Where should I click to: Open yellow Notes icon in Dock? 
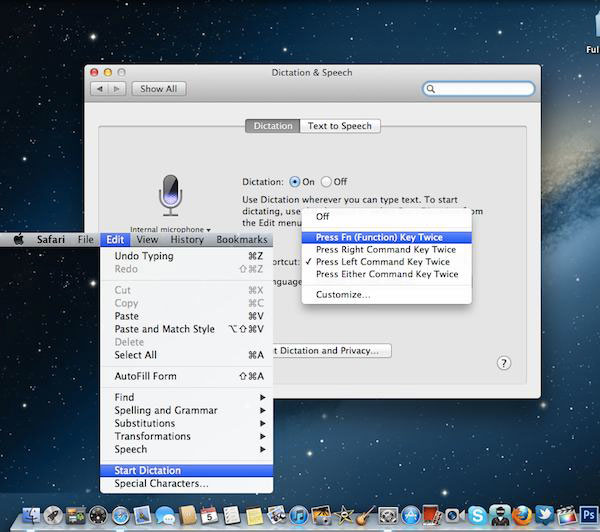click(254, 516)
